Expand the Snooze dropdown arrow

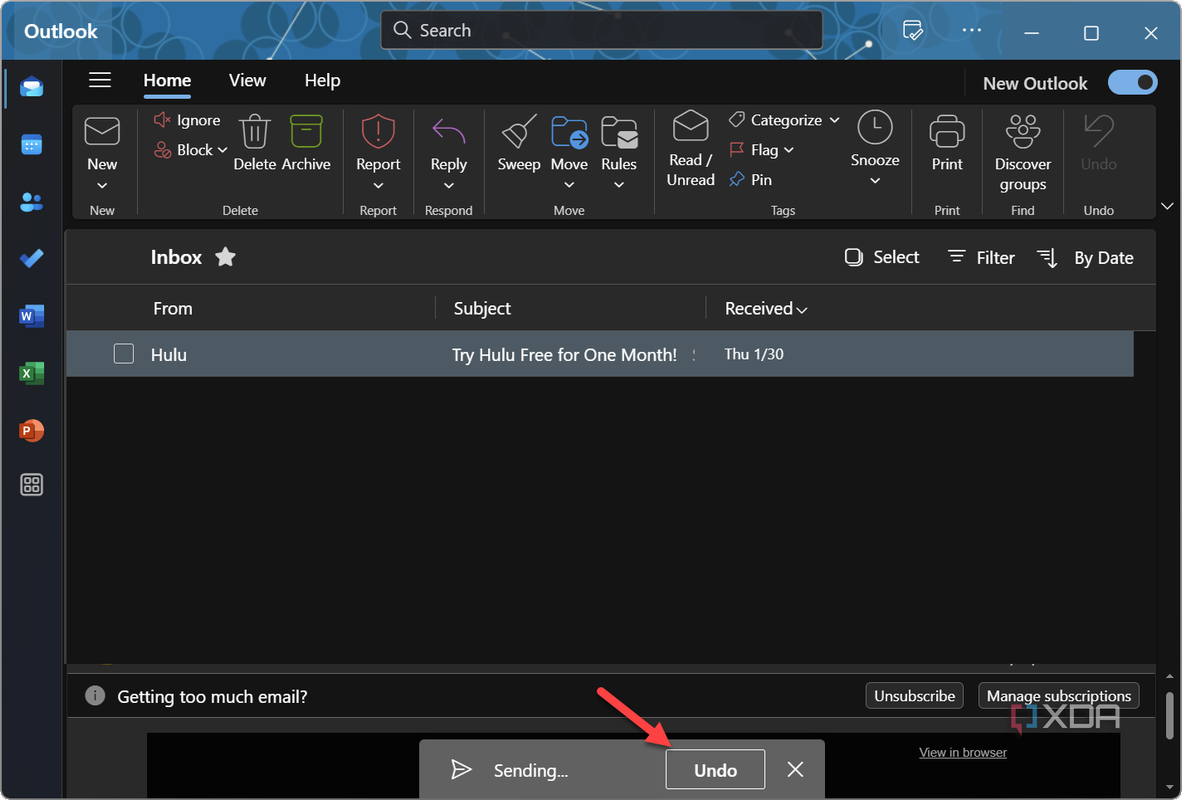tap(875, 181)
